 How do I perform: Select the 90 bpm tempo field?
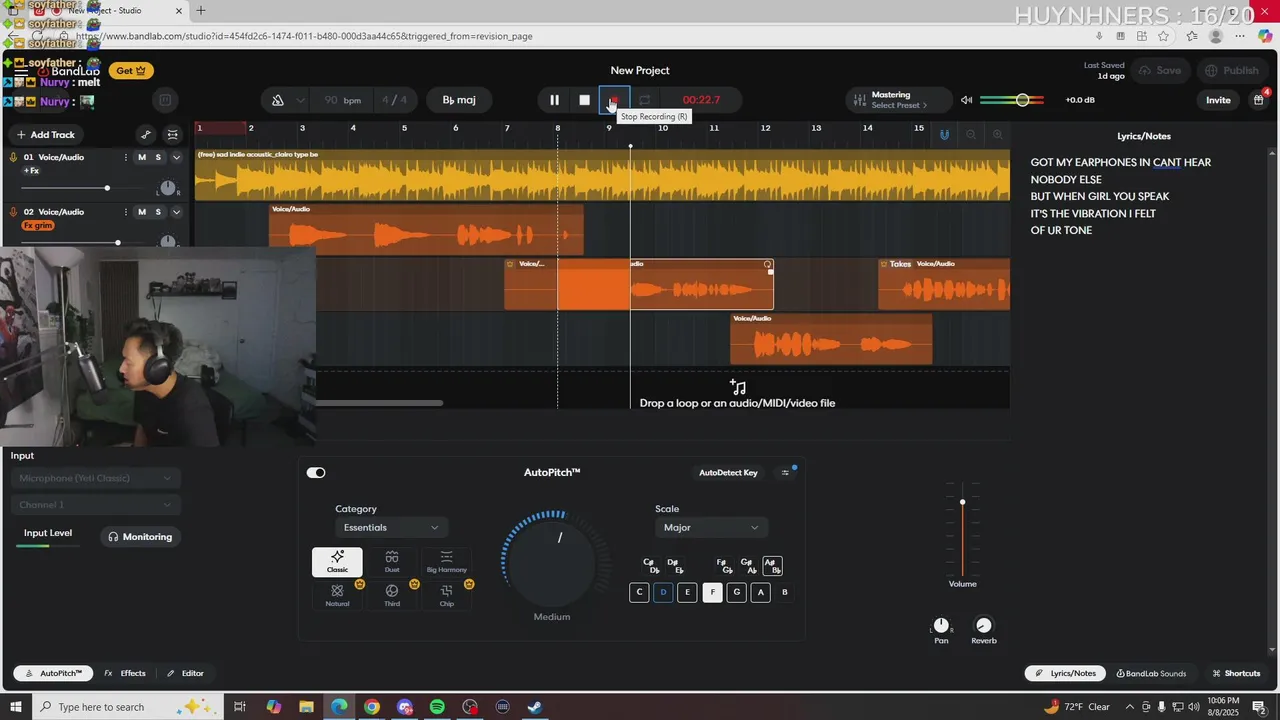pos(342,100)
